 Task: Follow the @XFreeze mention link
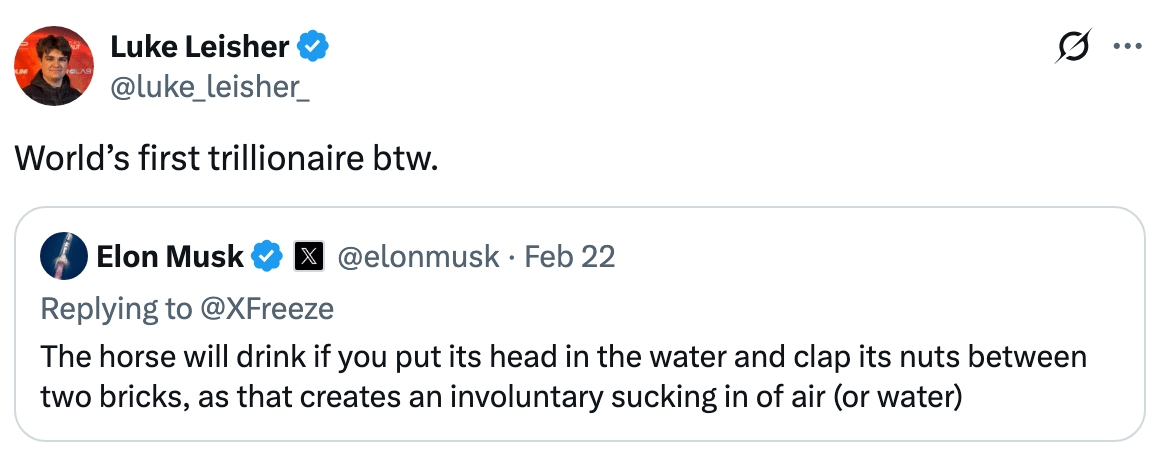pyautogui.click(x=270, y=308)
